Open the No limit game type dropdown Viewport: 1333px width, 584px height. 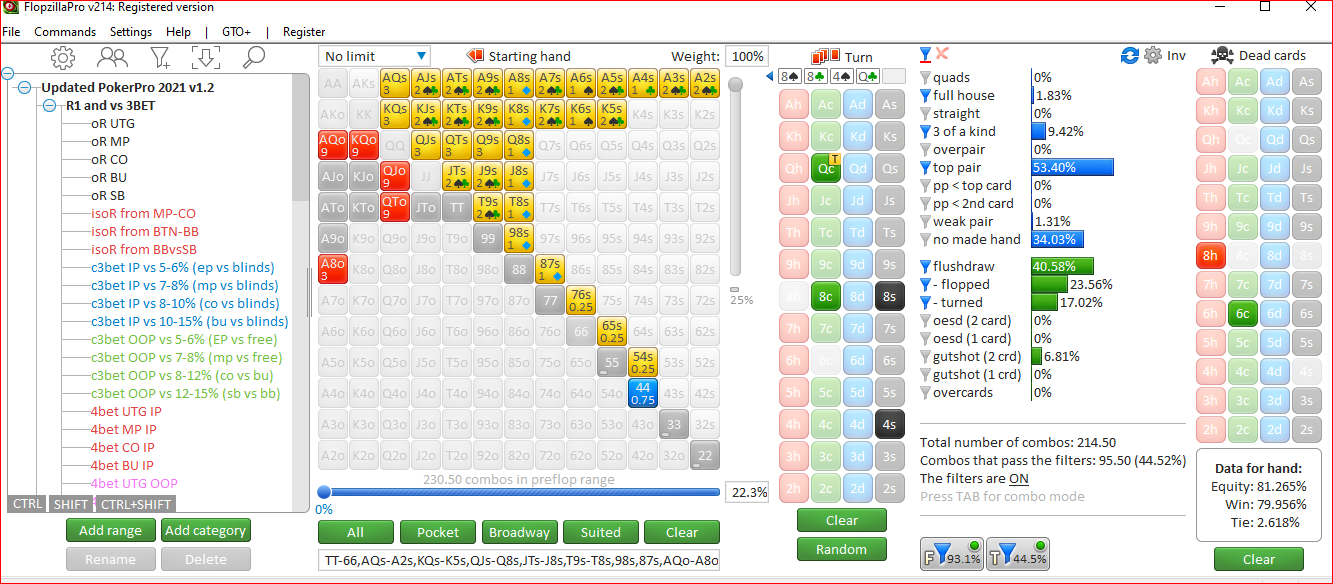(x=375, y=57)
